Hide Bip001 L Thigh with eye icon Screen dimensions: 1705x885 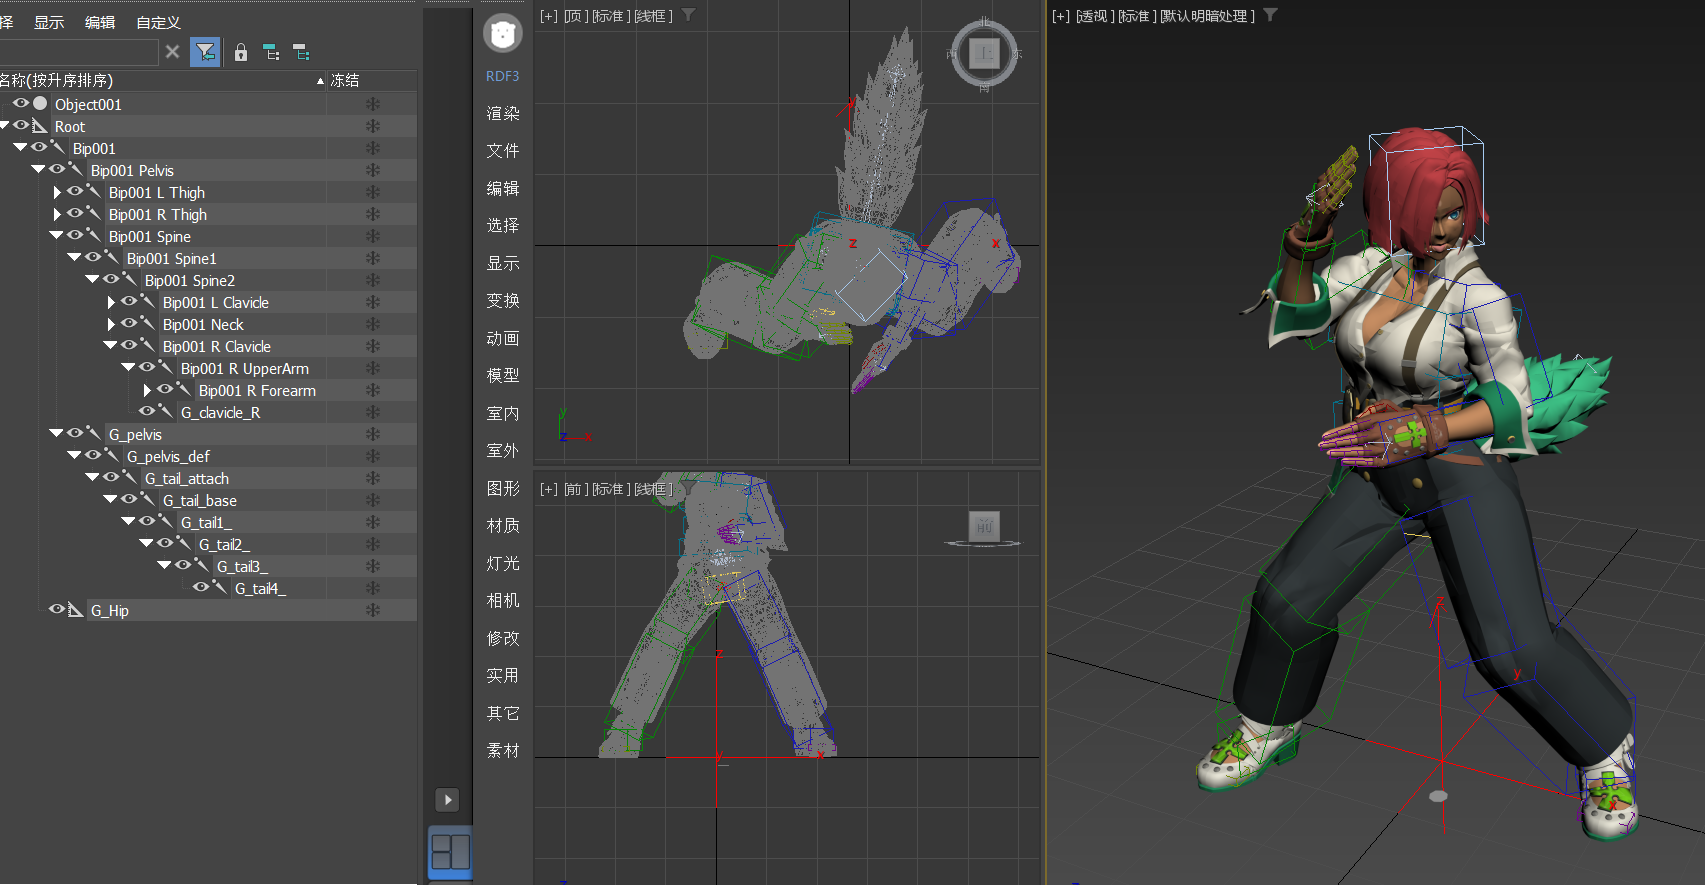click(75, 191)
